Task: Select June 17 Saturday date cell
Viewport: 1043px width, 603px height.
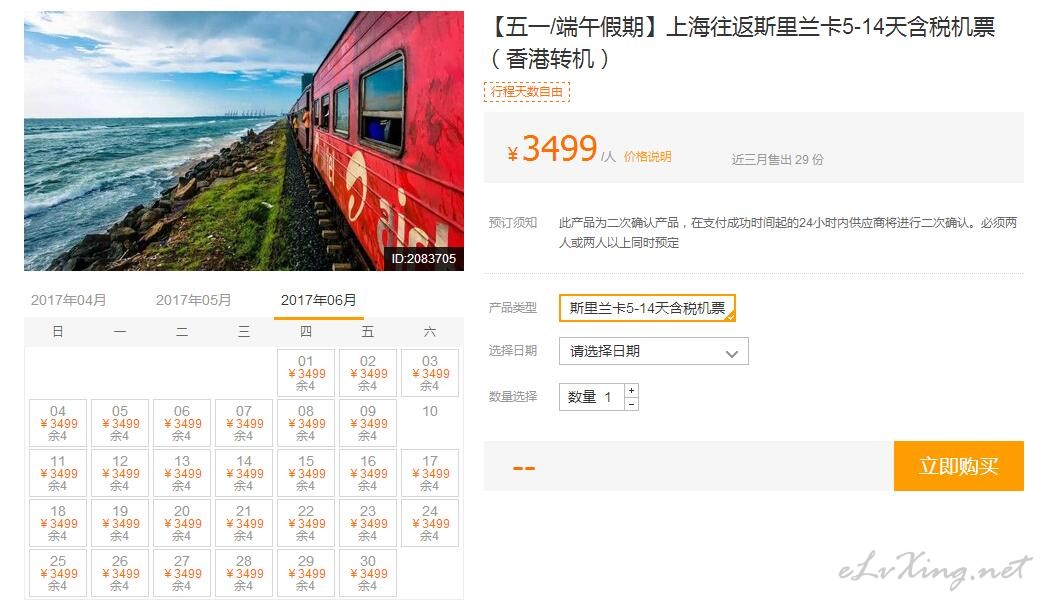Action: point(430,473)
